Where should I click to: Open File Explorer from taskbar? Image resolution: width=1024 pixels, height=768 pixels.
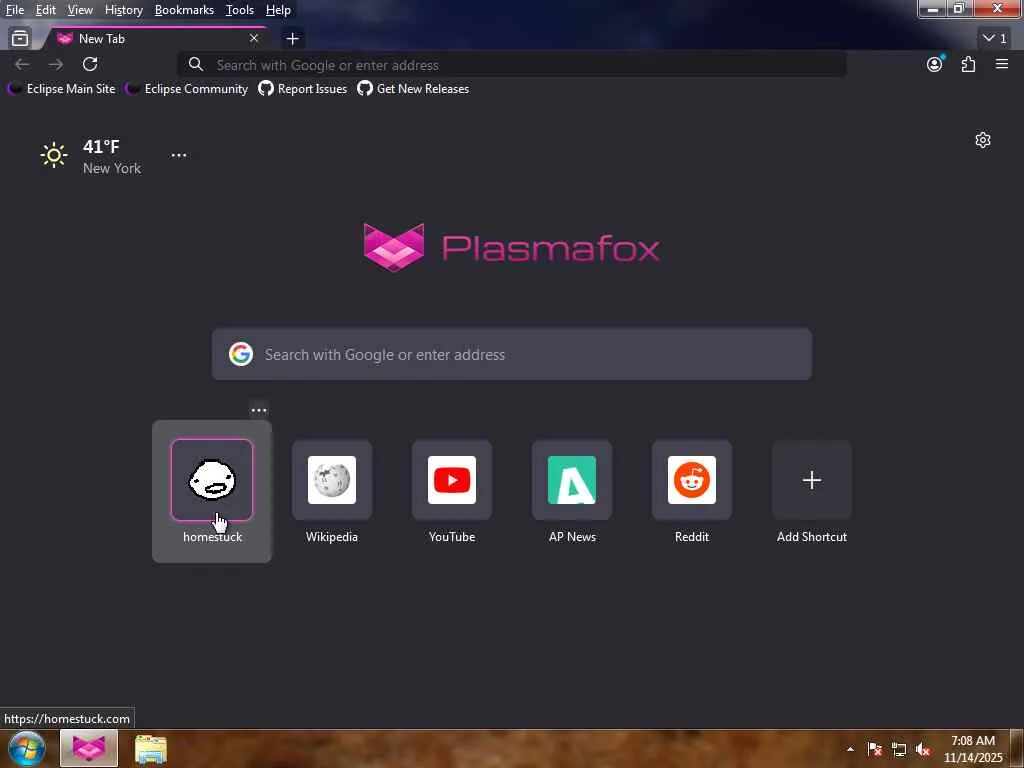151,749
